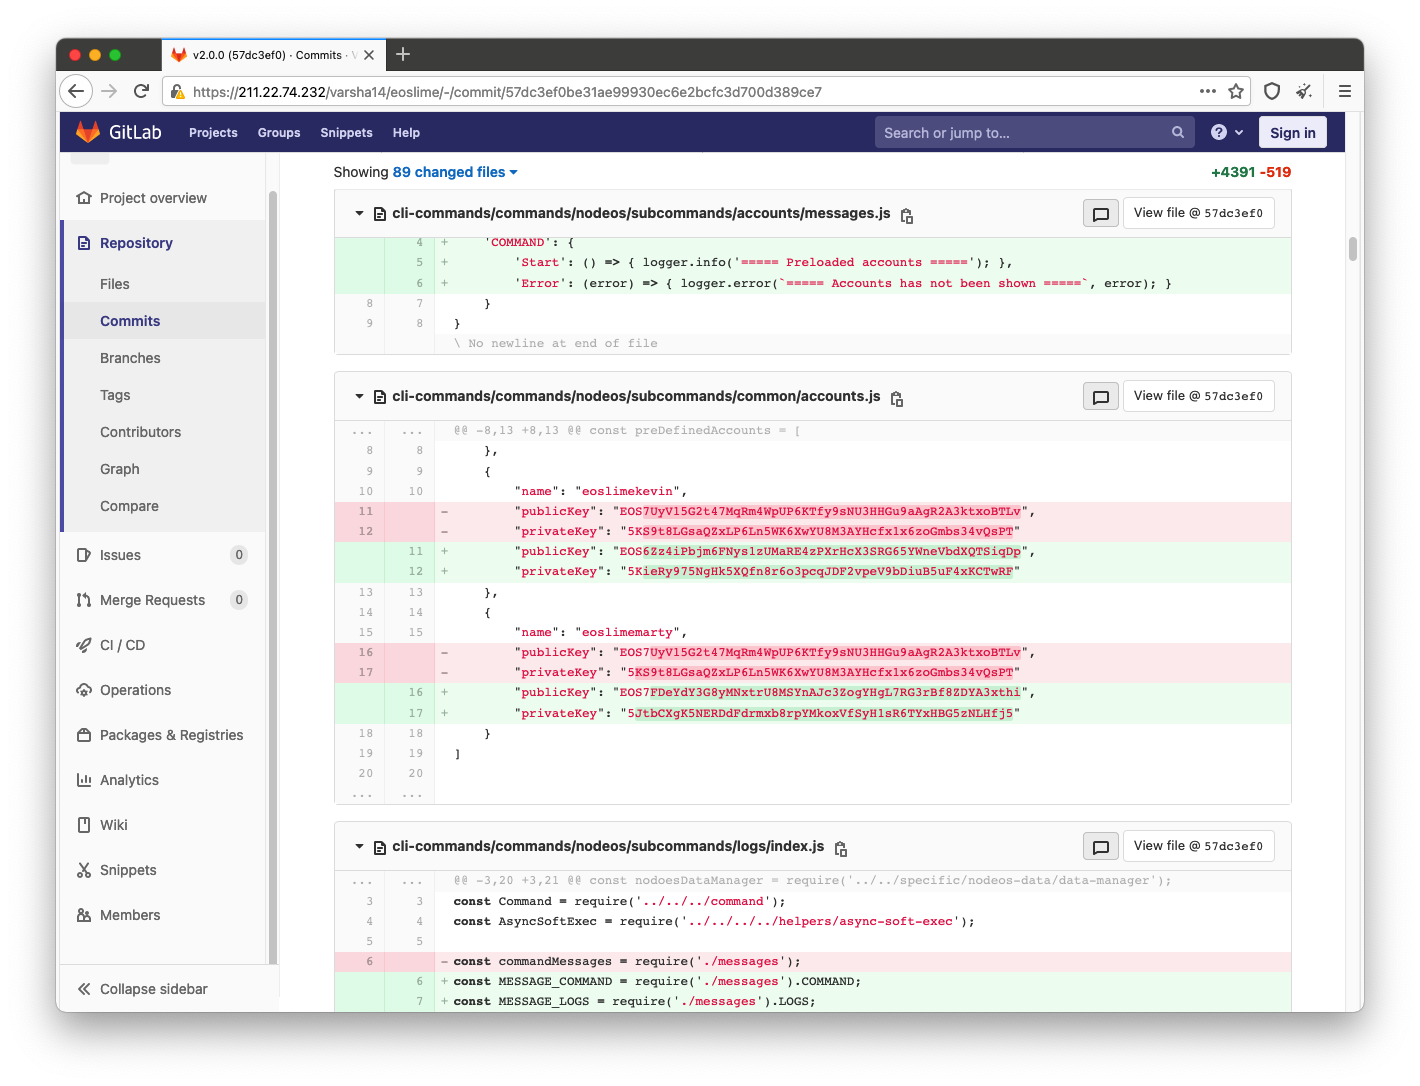Screen dimensions: 1420x1086
Task: Open Wiki in sidebar
Action: coord(114,825)
